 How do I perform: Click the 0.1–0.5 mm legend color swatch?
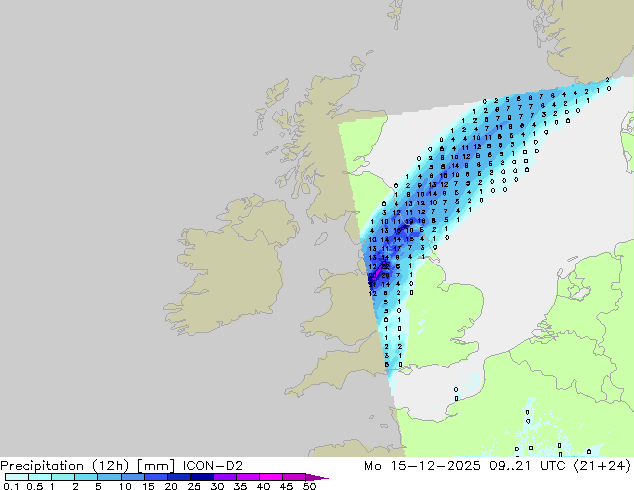[x=17, y=477]
